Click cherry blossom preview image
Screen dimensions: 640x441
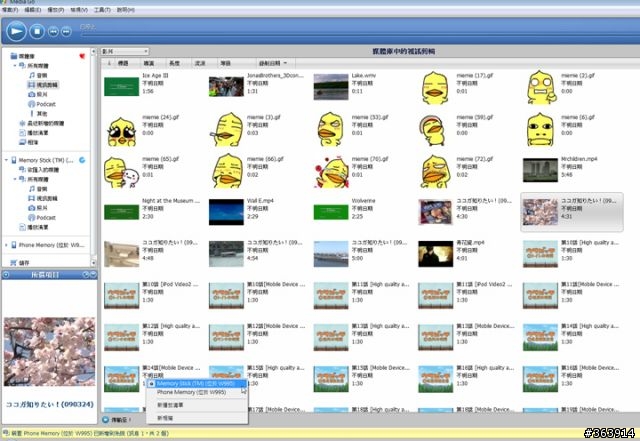tap(49, 352)
